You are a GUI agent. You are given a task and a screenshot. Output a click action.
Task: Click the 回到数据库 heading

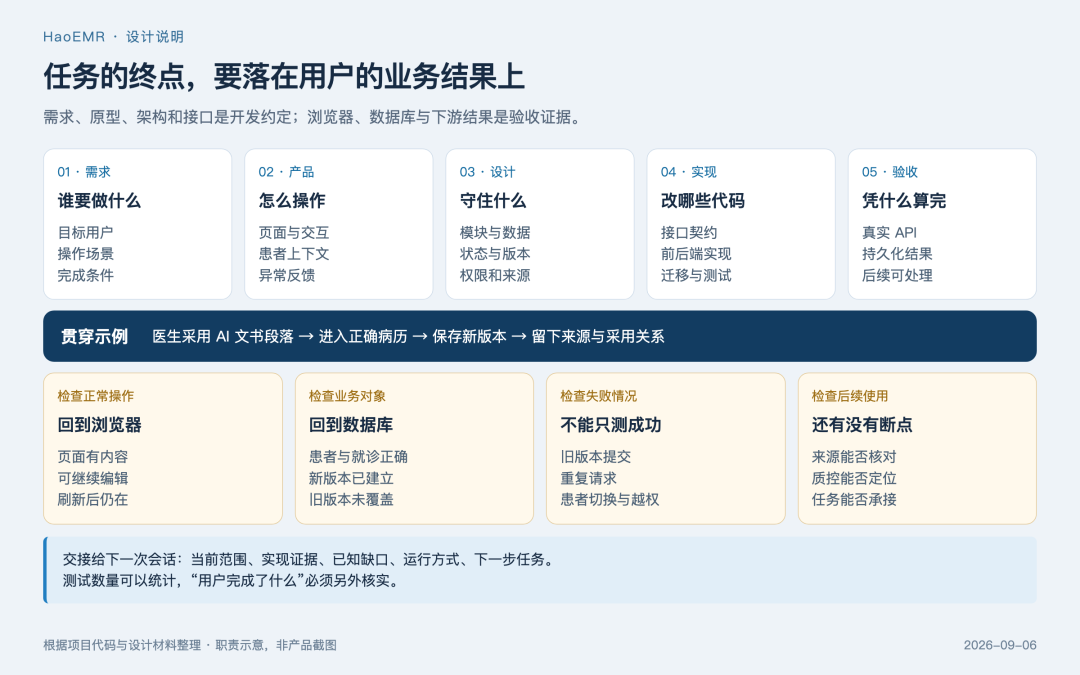point(351,425)
